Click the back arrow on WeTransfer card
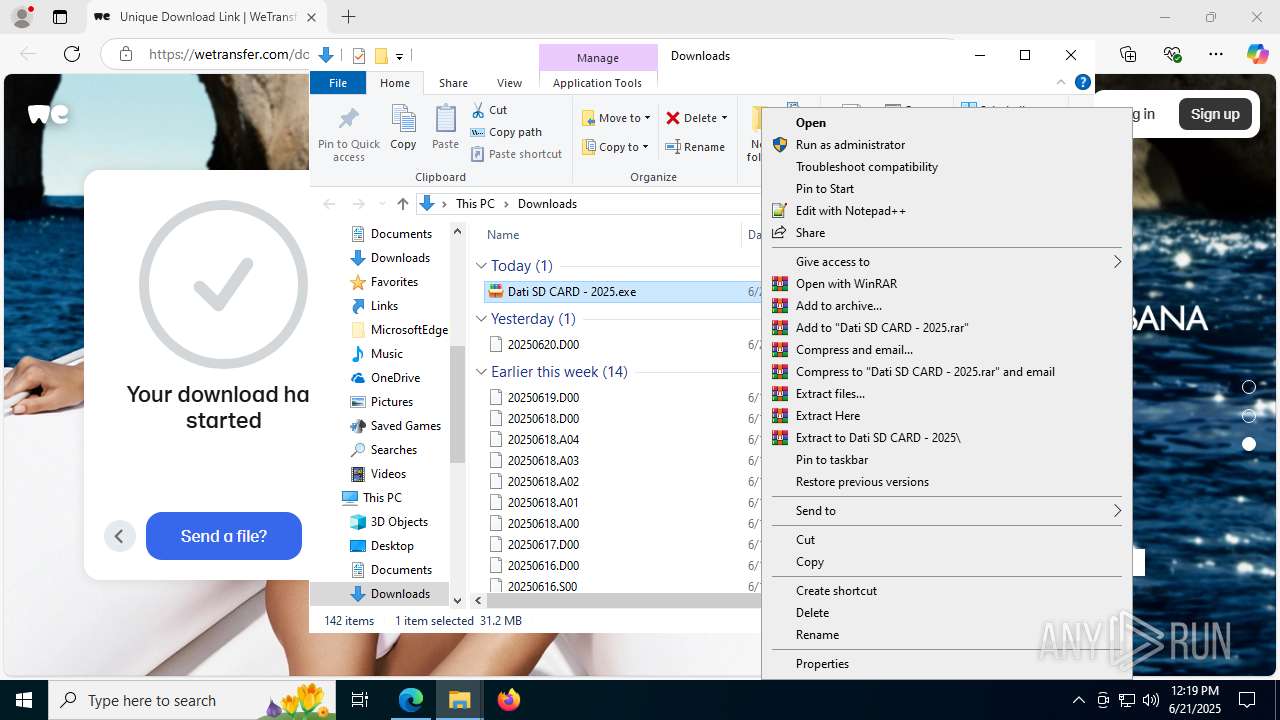Screen dimensions: 1280x720 (119, 536)
